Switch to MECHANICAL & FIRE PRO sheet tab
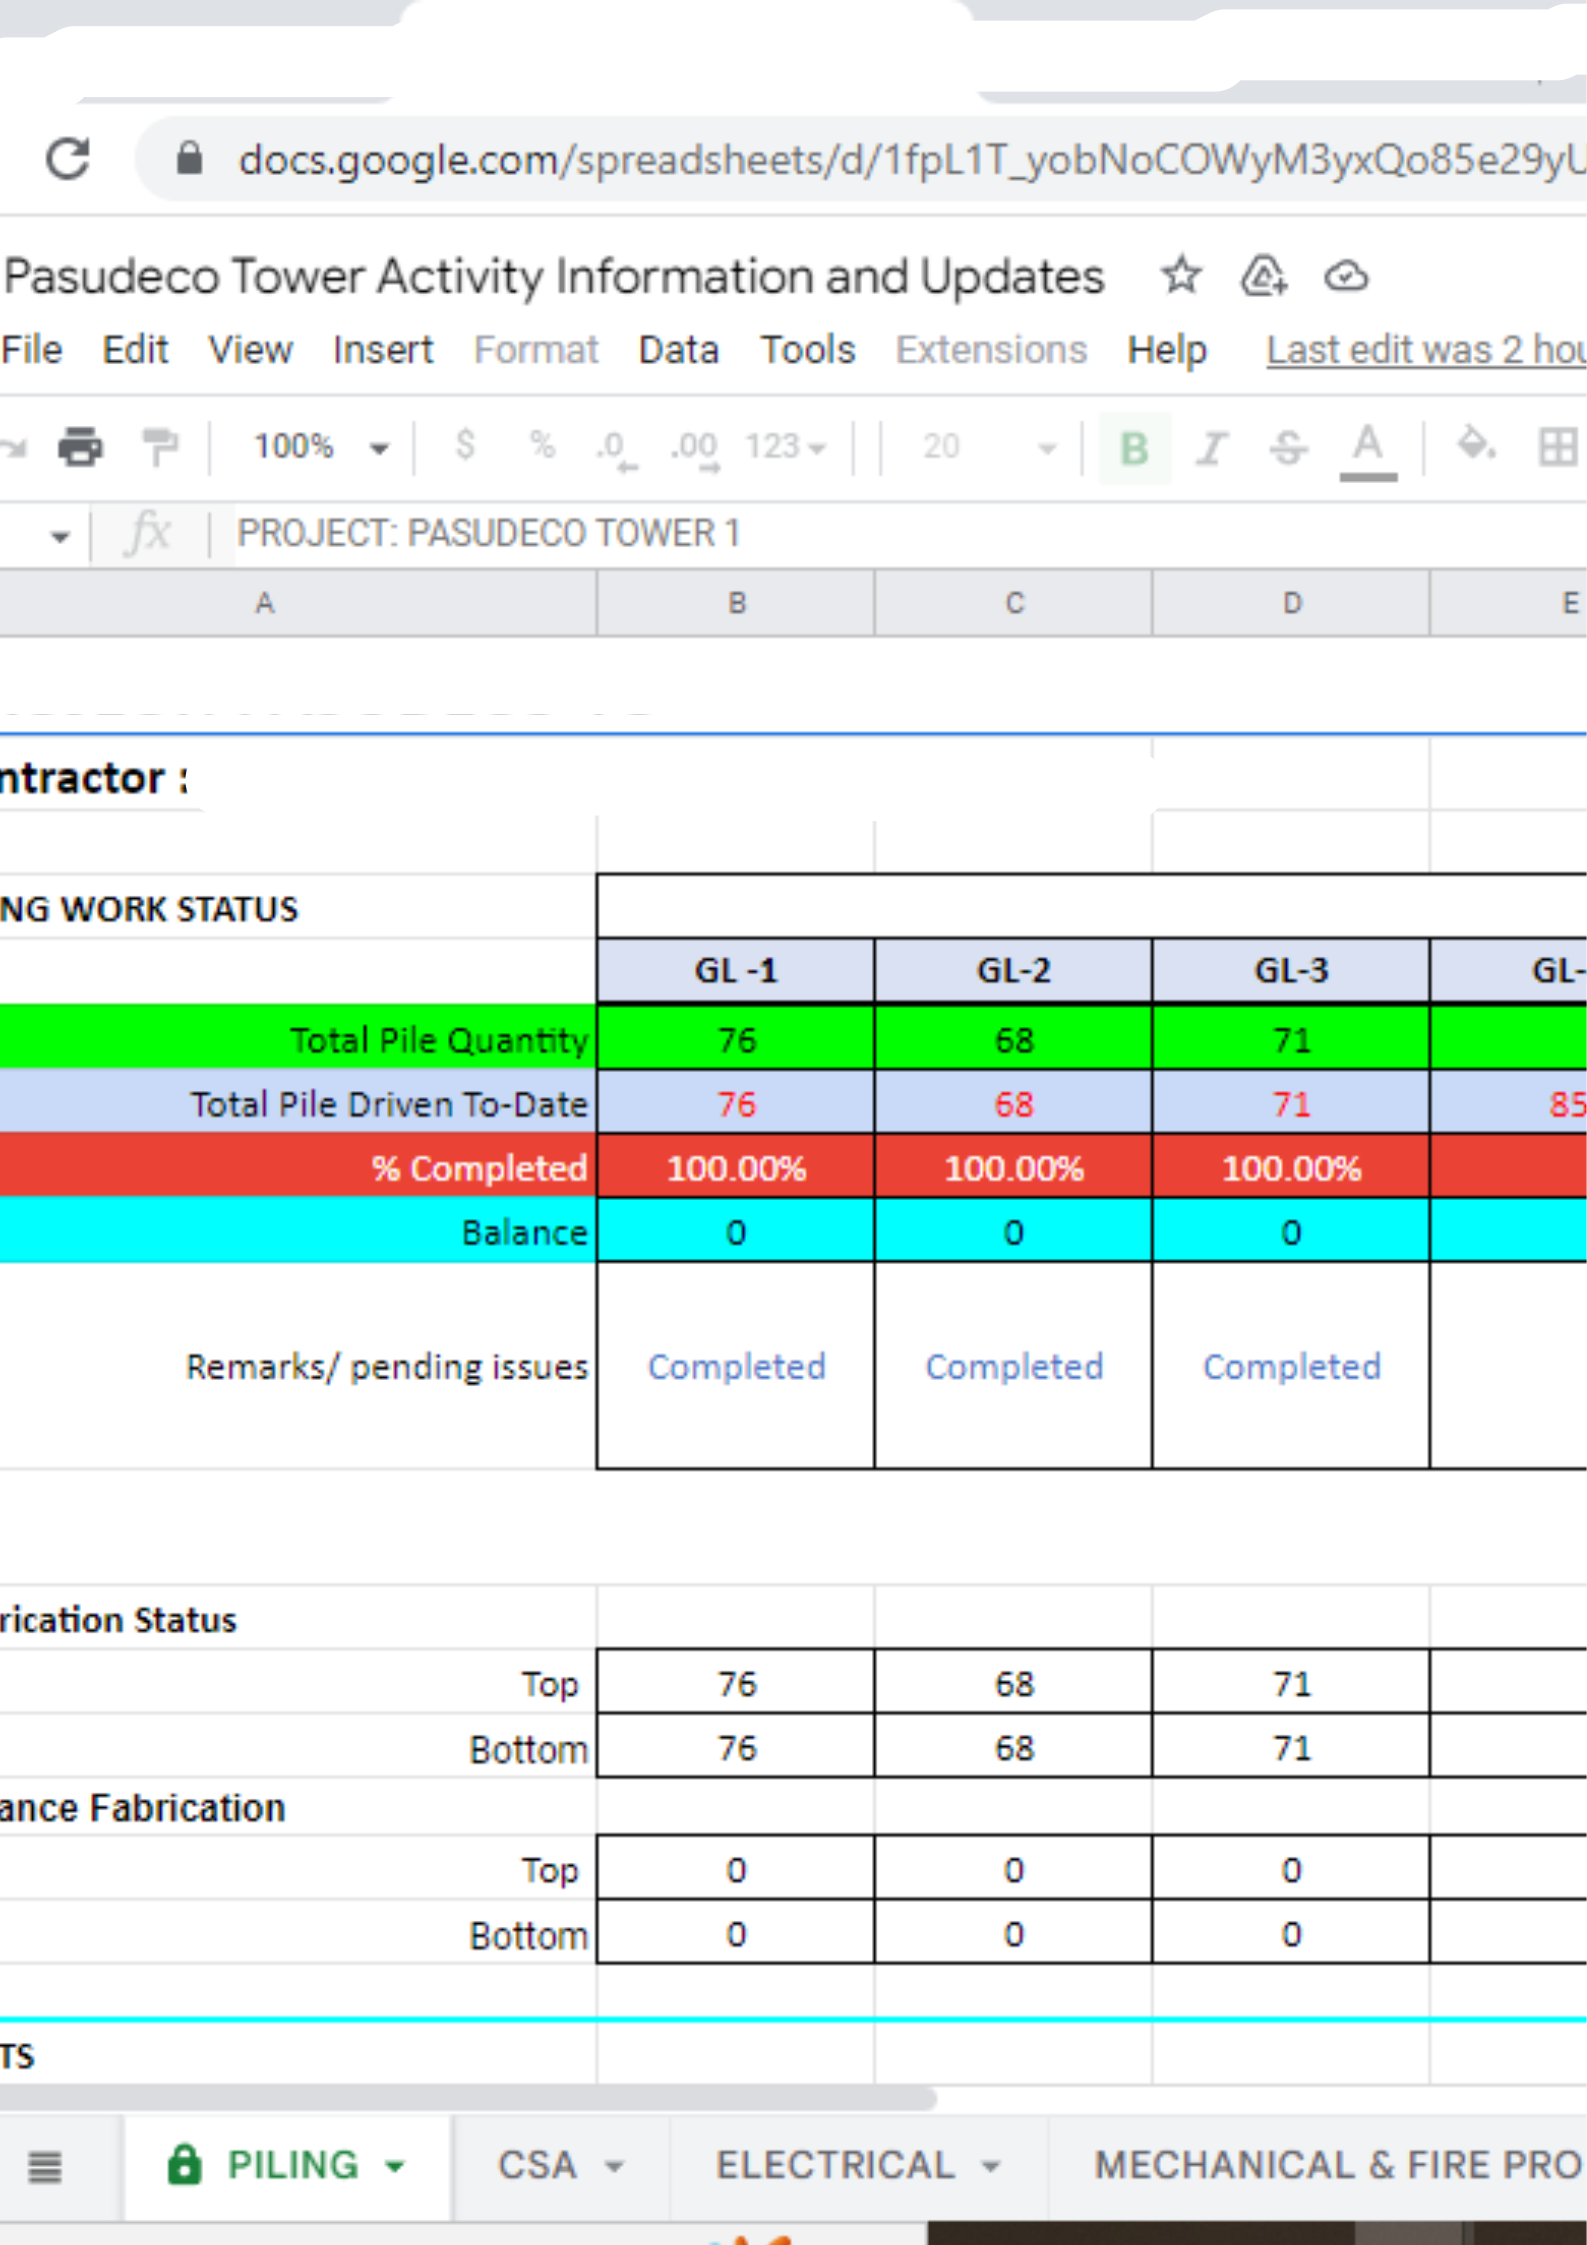Image resolution: width=1587 pixels, height=2245 pixels. pyautogui.click(x=1338, y=2165)
